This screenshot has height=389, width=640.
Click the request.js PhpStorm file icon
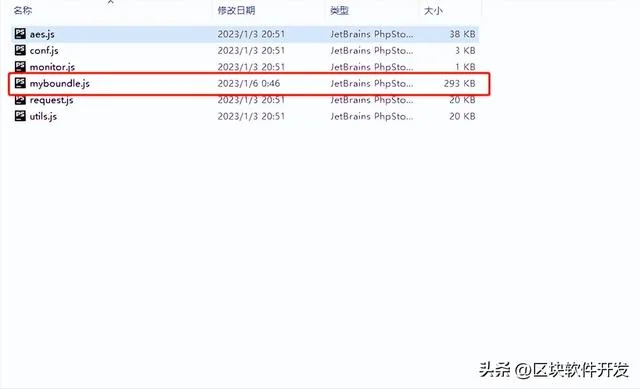coord(20,100)
